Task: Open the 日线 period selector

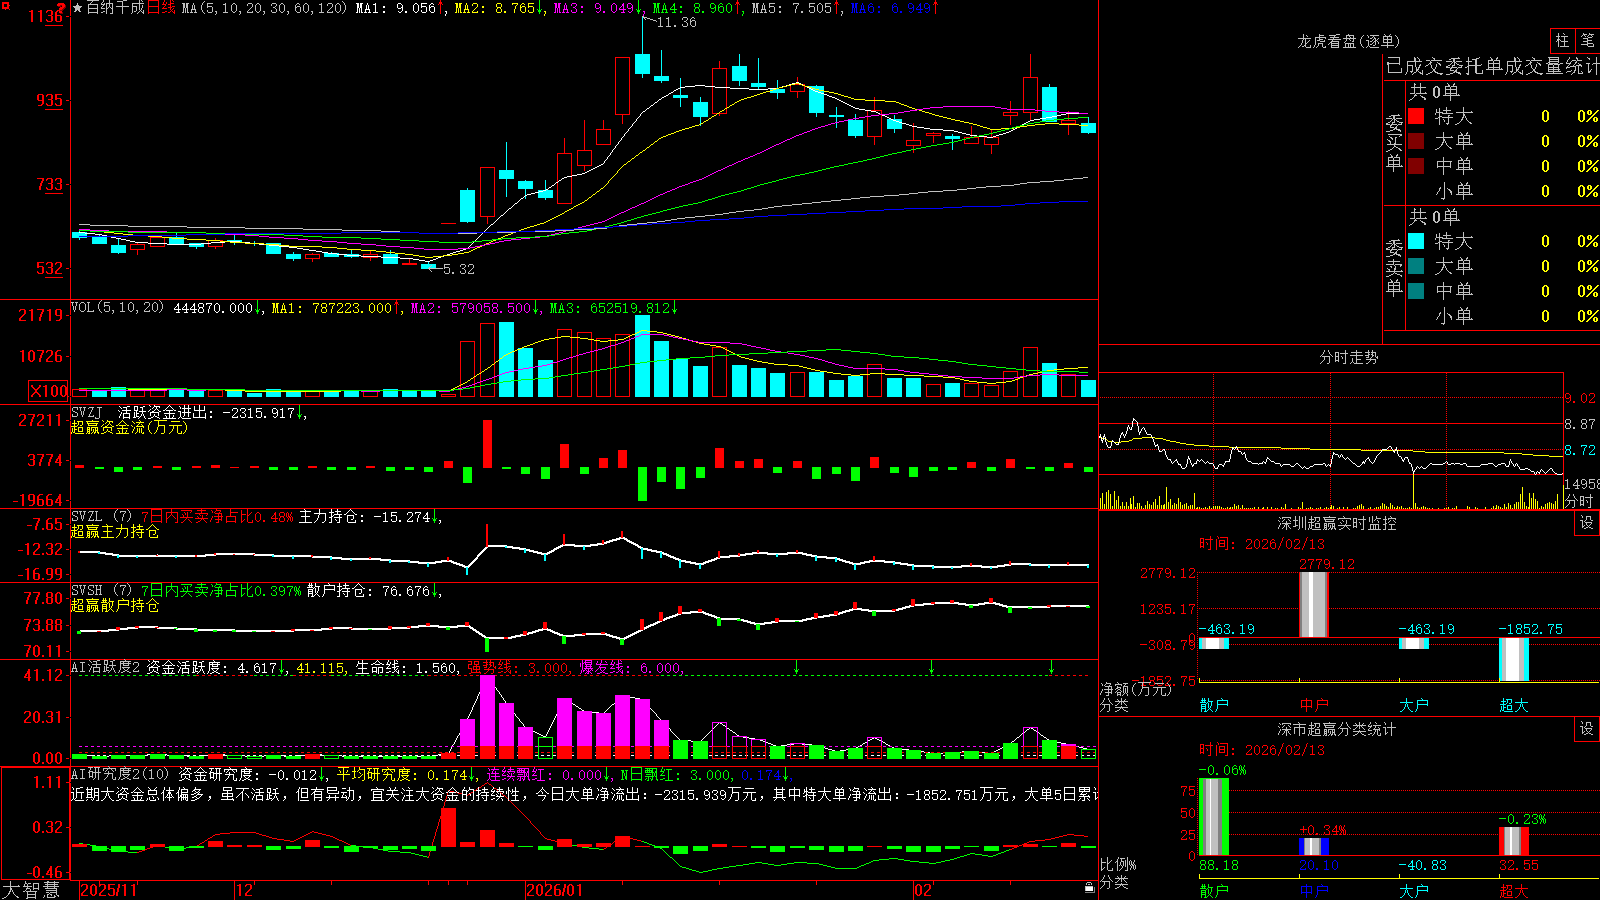Action: pos(161,8)
